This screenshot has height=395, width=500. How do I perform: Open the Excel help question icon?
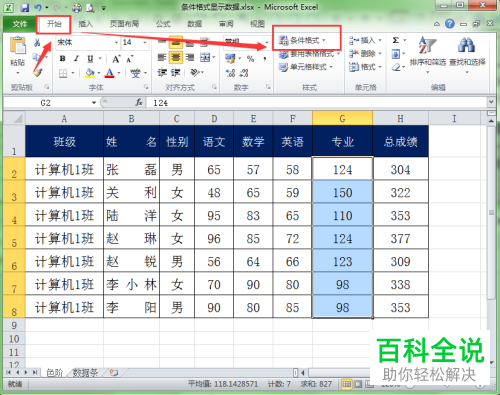pyautogui.click(x=450, y=24)
